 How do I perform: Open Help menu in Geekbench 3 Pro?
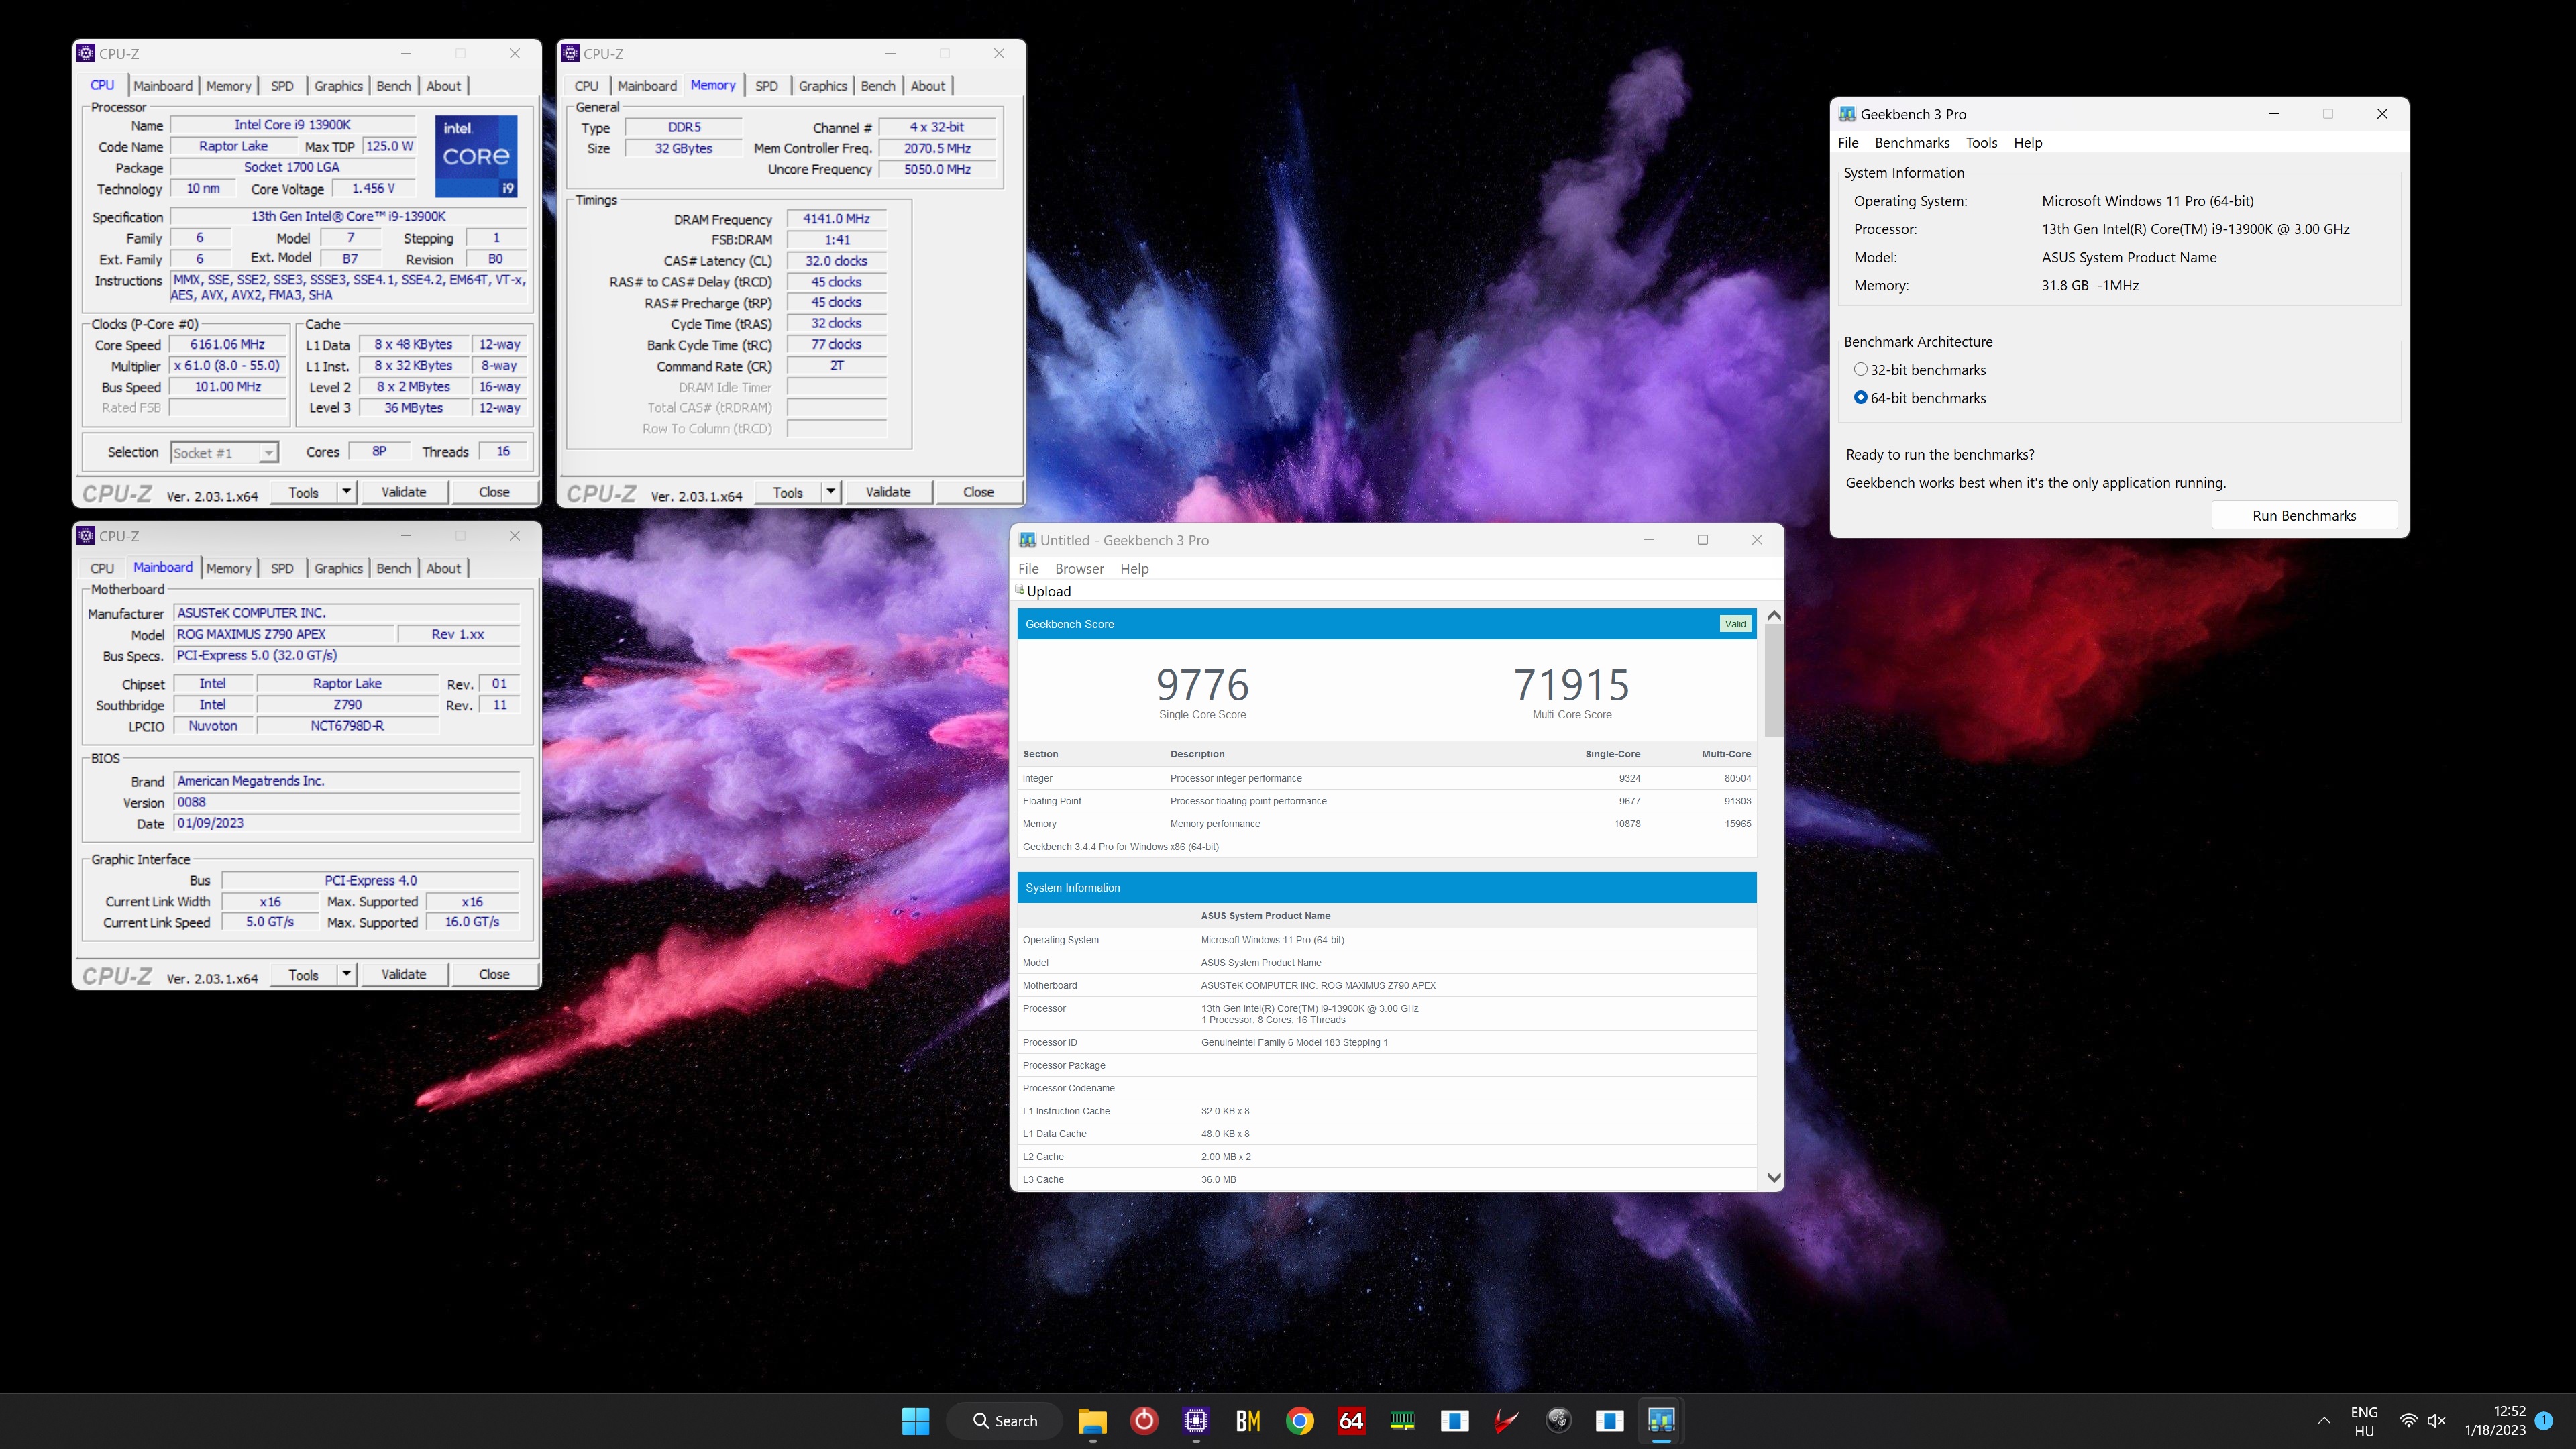(2027, 142)
